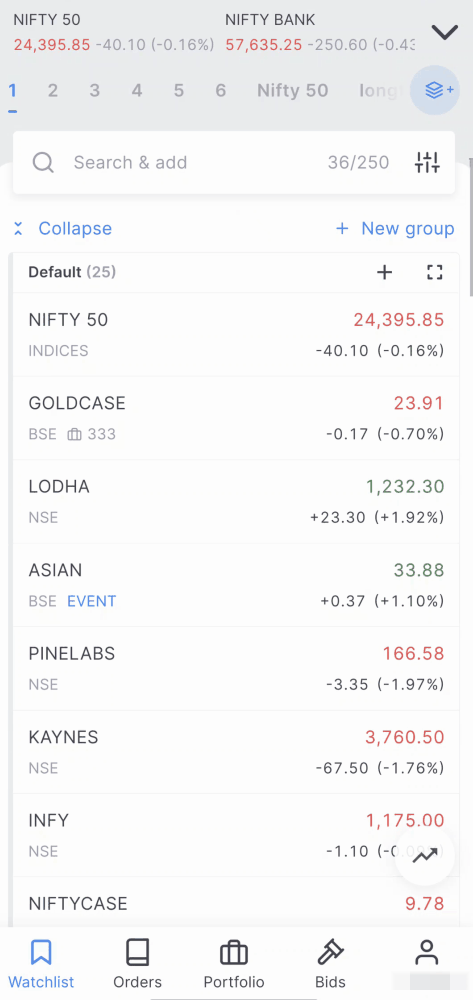
Task: Switch to the Nifty 50 watchlist tab
Action: 293,91
